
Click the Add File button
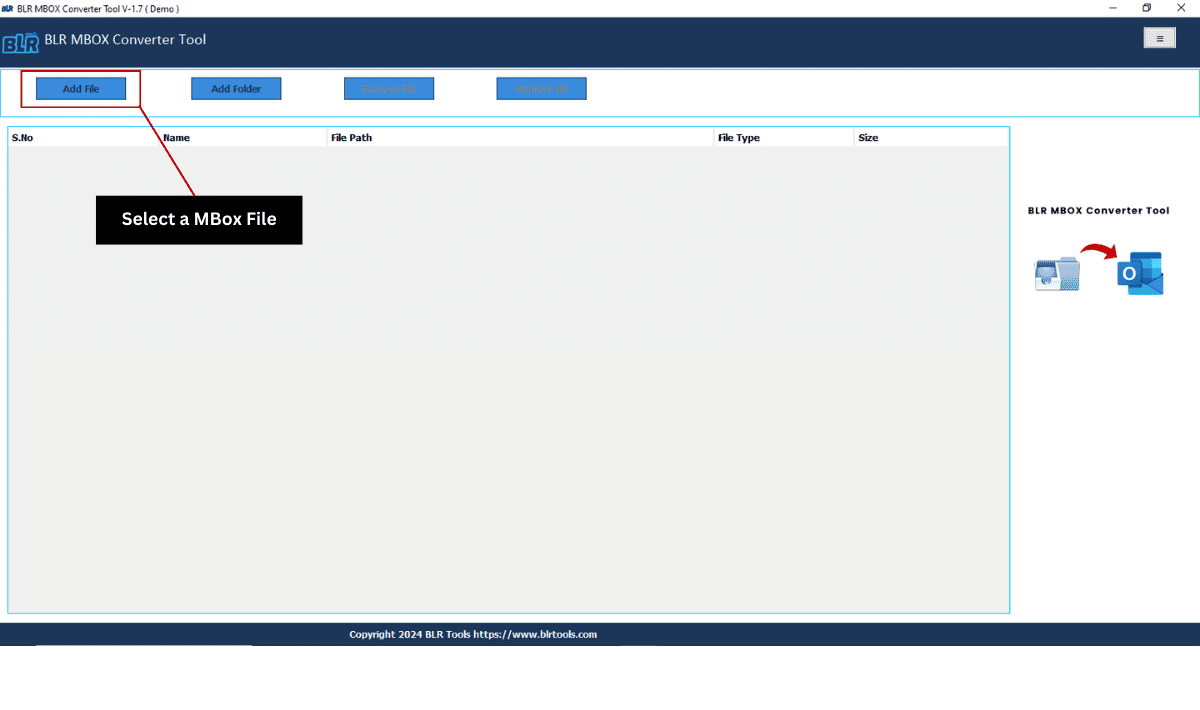coord(81,89)
